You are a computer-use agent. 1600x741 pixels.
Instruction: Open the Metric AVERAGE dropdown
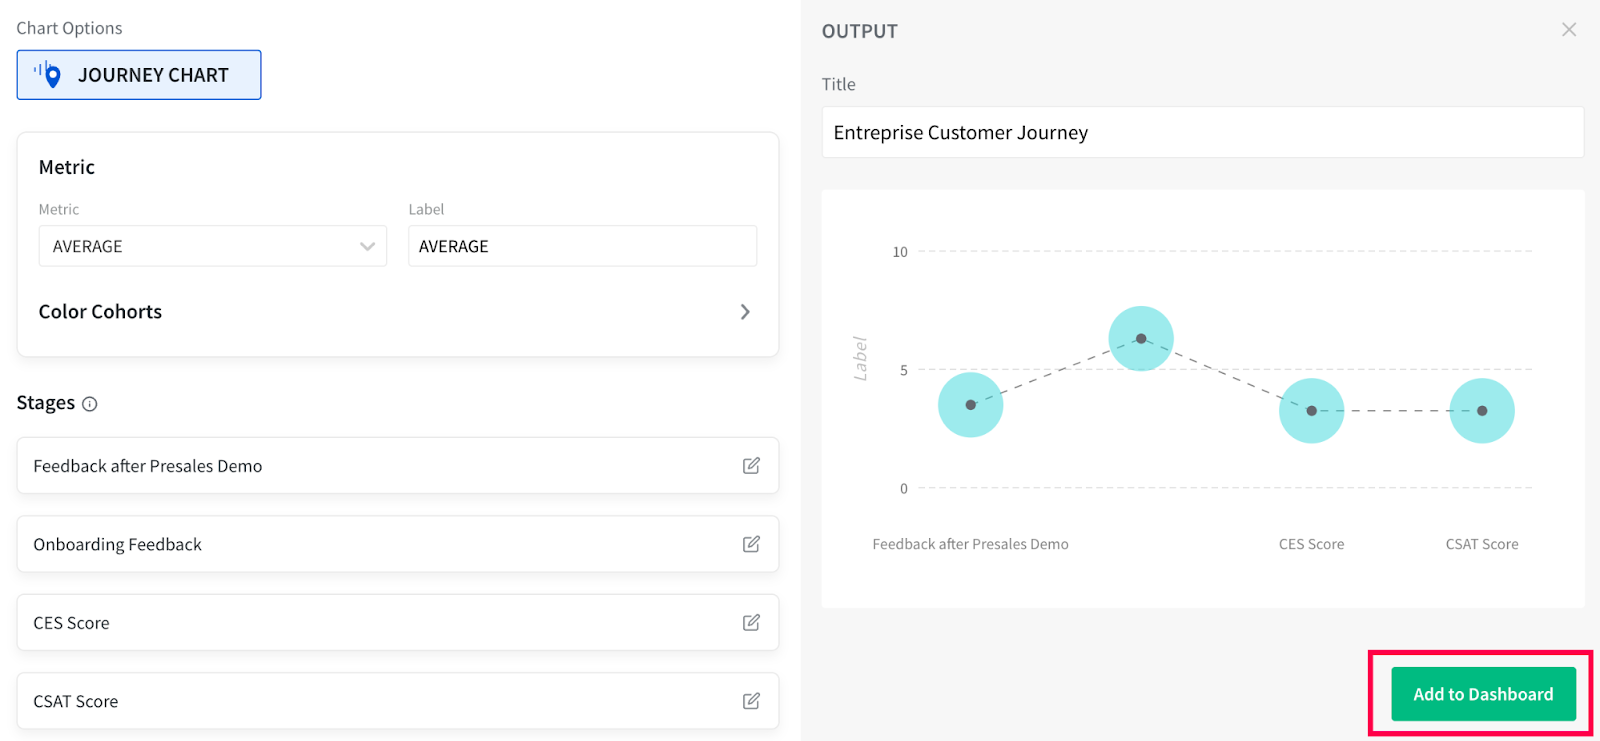click(x=212, y=246)
